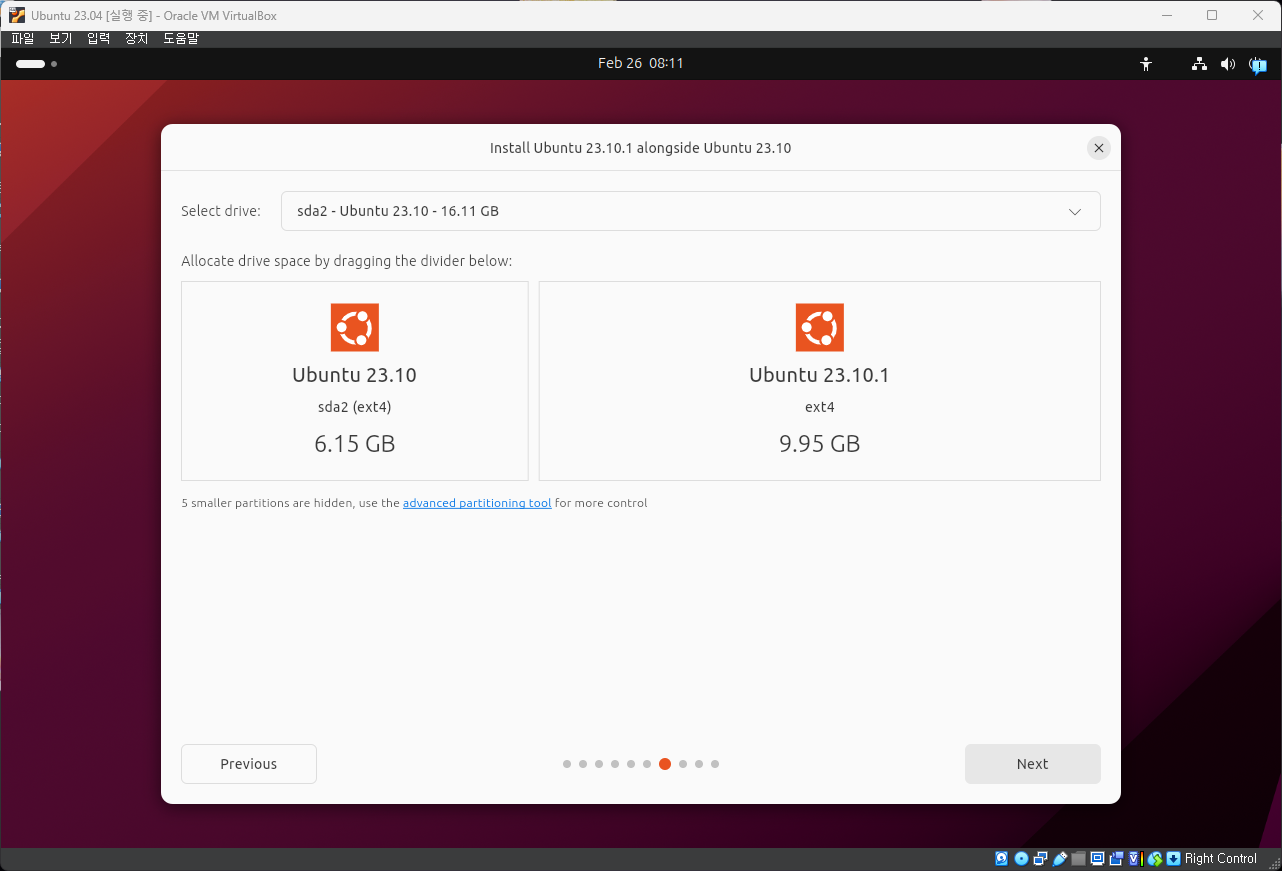The width and height of the screenshot is (1282, 871).
Task: Close the installer dialog with the X
Action: 1099,148
